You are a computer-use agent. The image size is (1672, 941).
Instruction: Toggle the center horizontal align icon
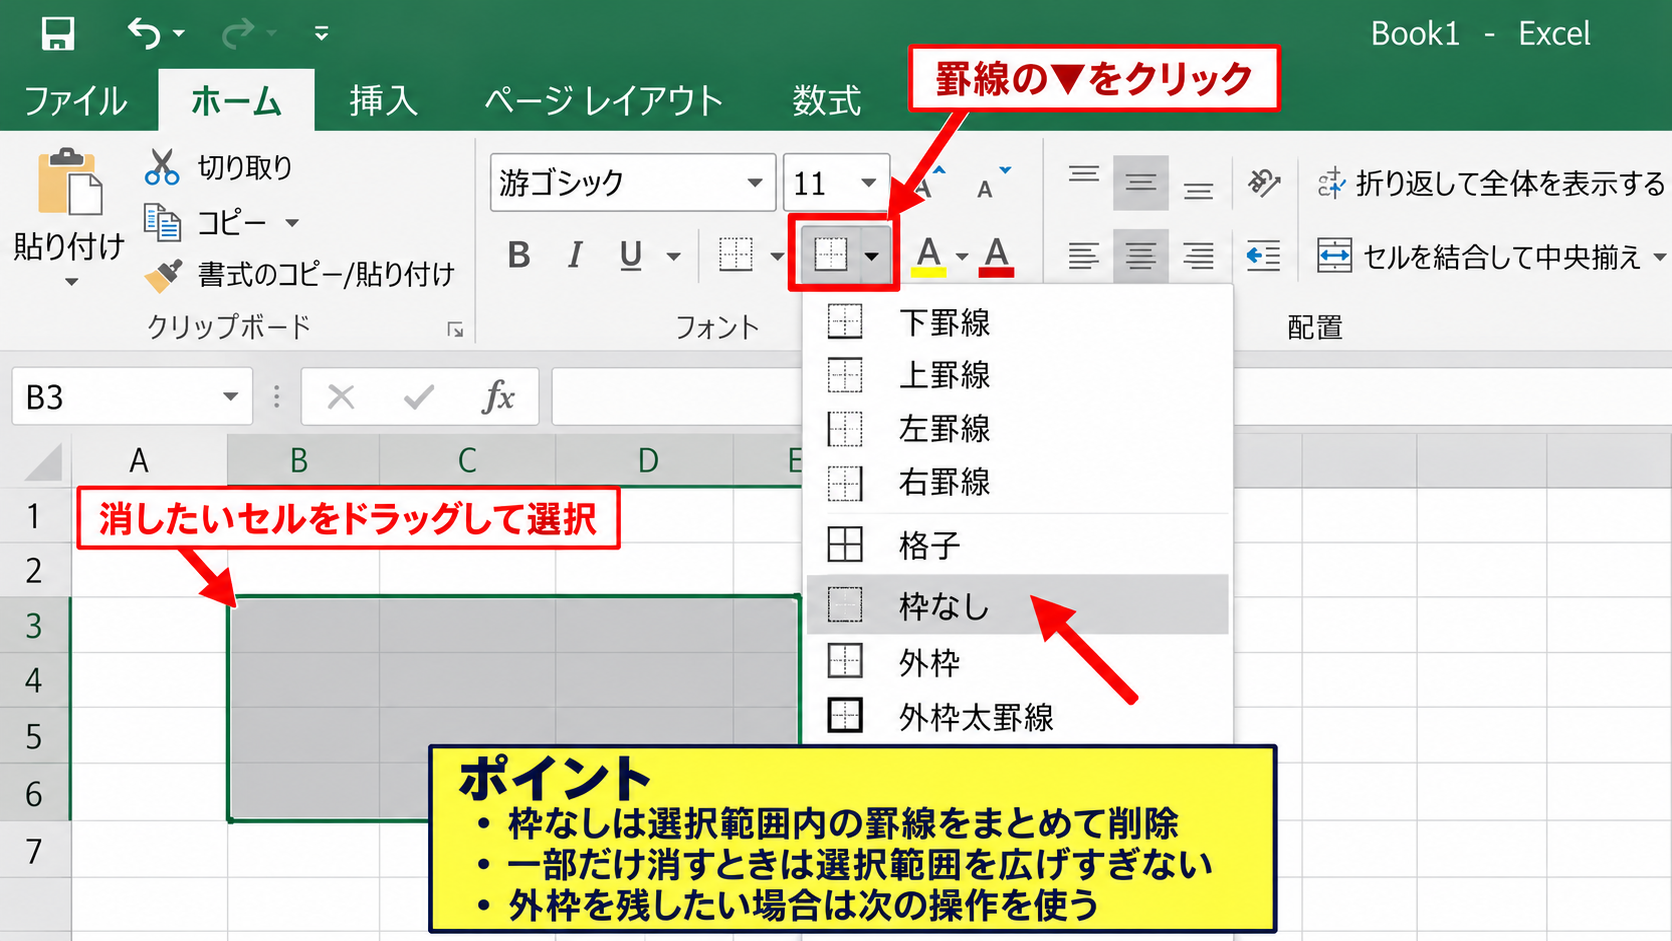click(1140, 256)
